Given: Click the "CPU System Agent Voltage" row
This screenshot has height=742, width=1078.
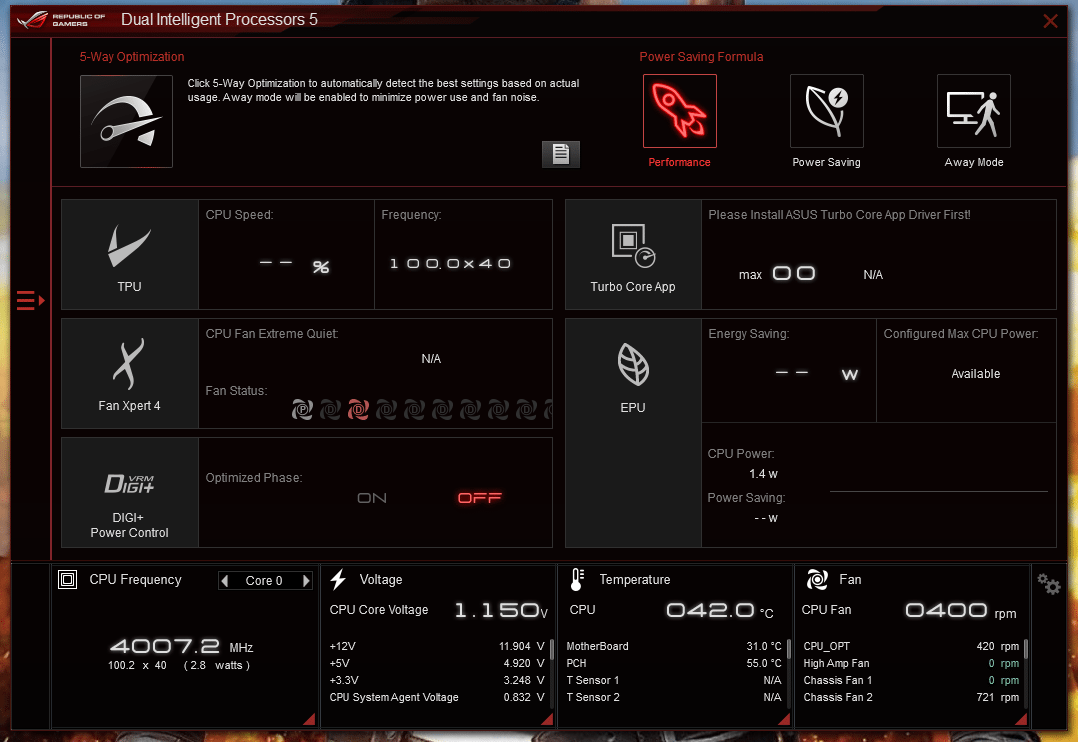Looking at the screenshot, I should [437, 697].
